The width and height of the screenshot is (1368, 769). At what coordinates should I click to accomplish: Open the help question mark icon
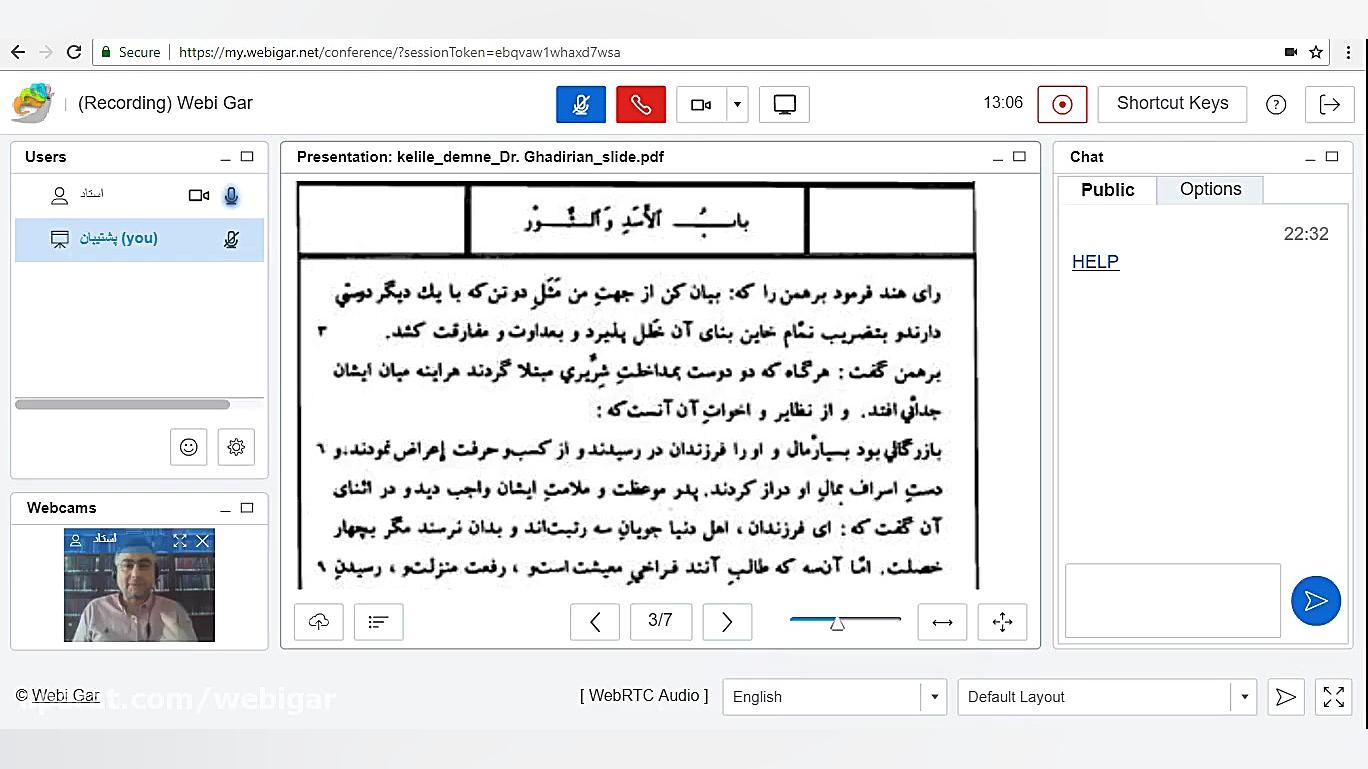[x=1276, y=104]
